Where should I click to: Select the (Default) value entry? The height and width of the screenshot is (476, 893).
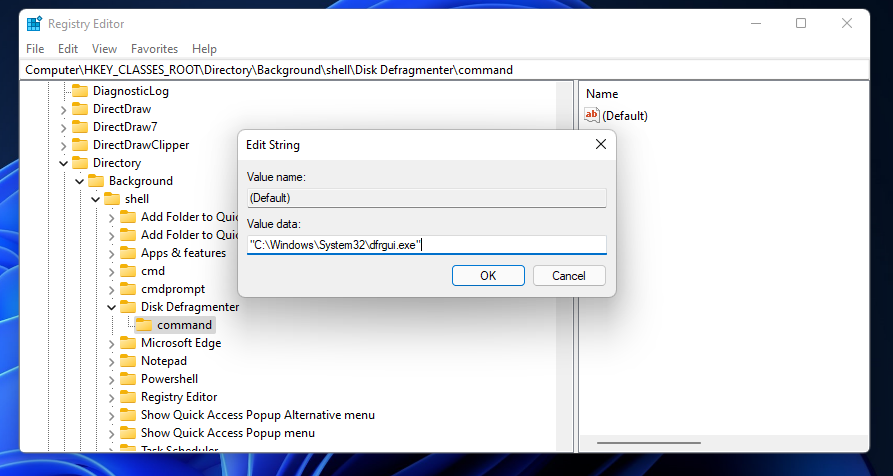[625, 116]
